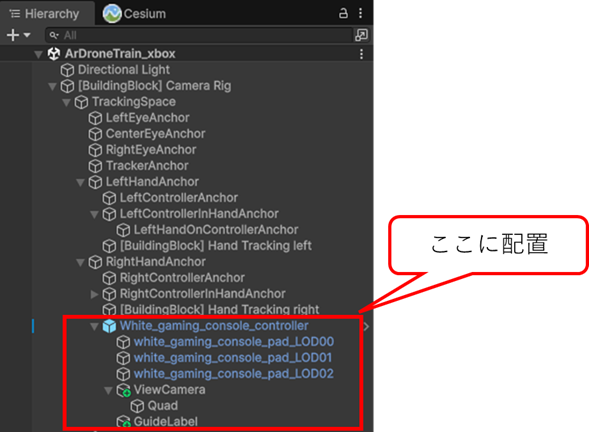Image resolution: width=589 pixels, height=432 pixels.
Task: Expand RightControllerInHandAnchor children
Action: [x=94, y=294]
